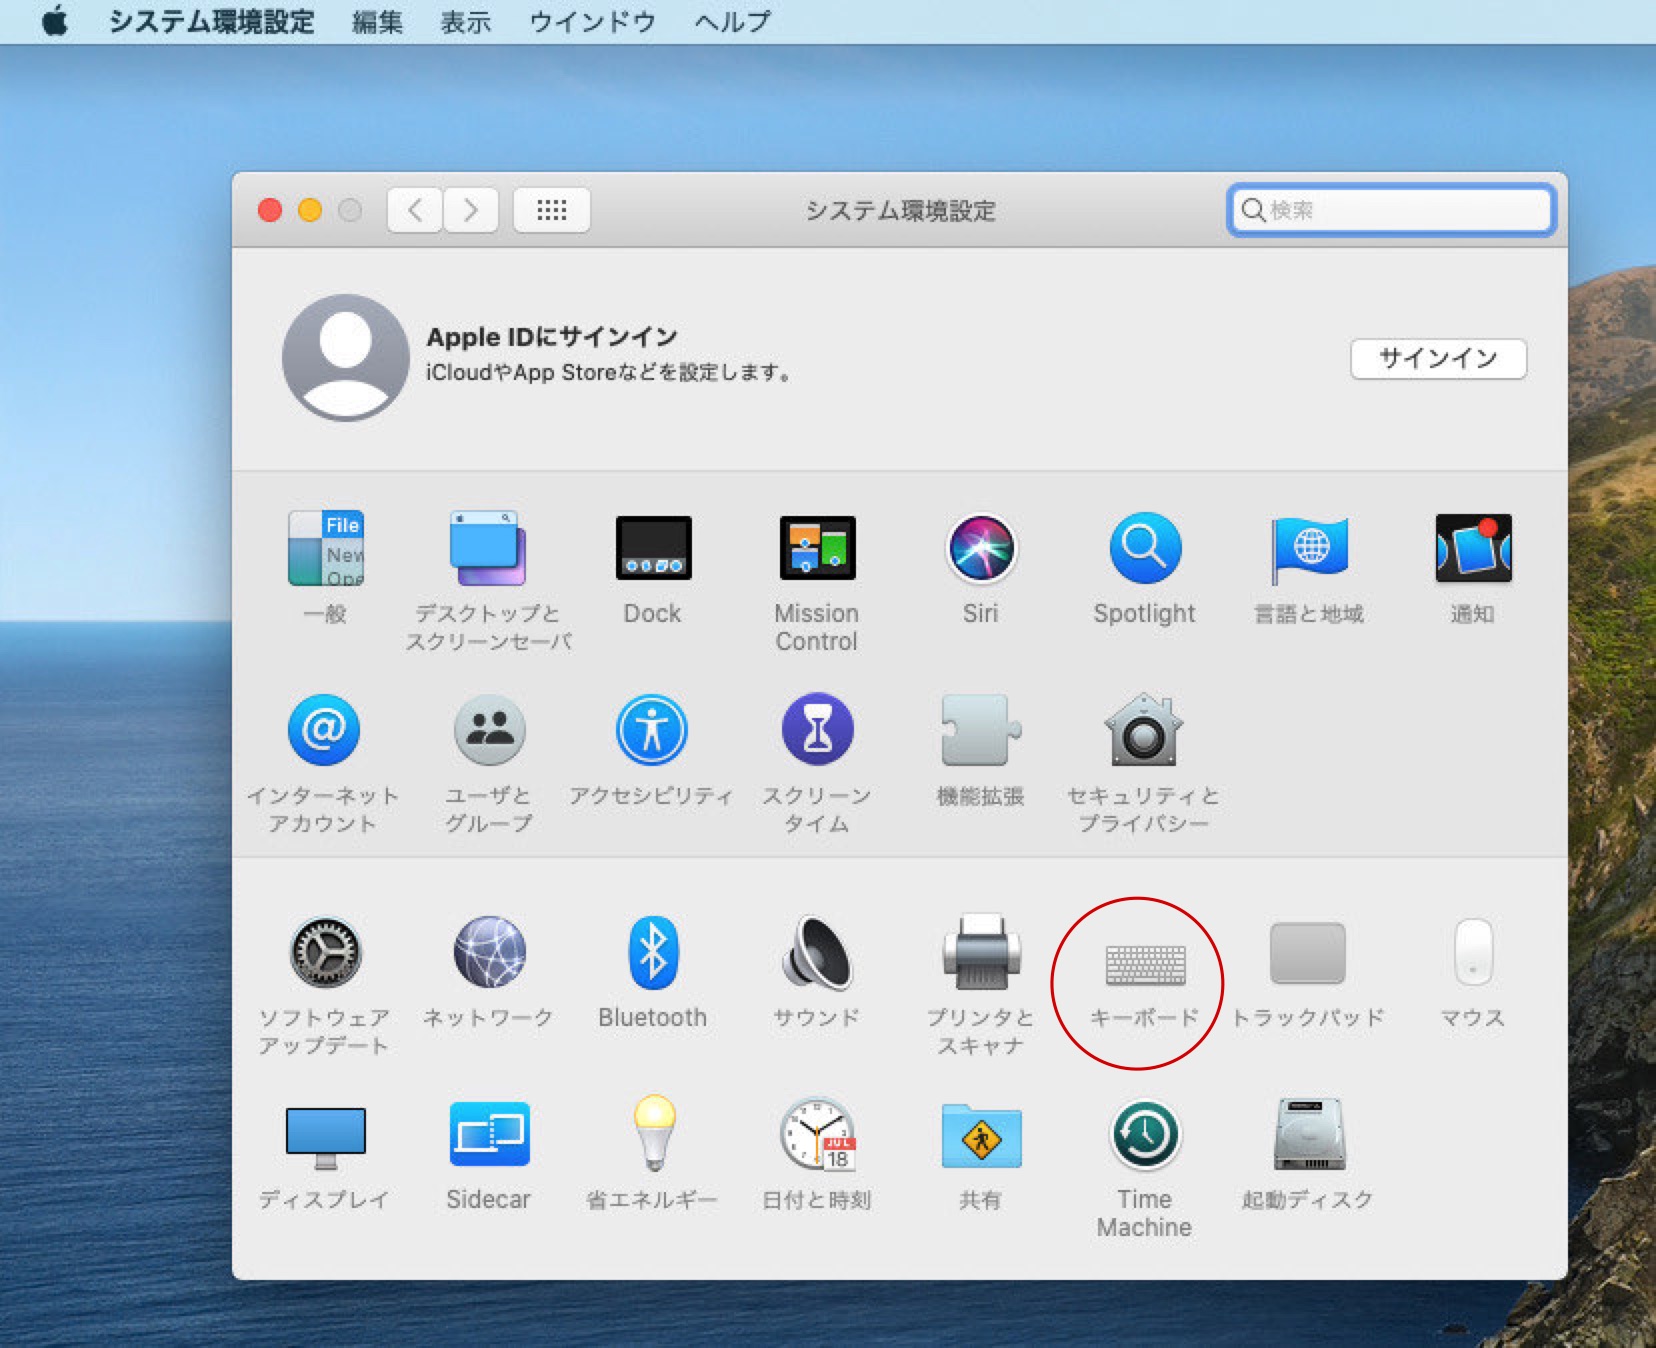Open the ウインドウ menu
Image resolution: width=1656 pixels, height=1348 pixels.
click(x=592, y=21)
